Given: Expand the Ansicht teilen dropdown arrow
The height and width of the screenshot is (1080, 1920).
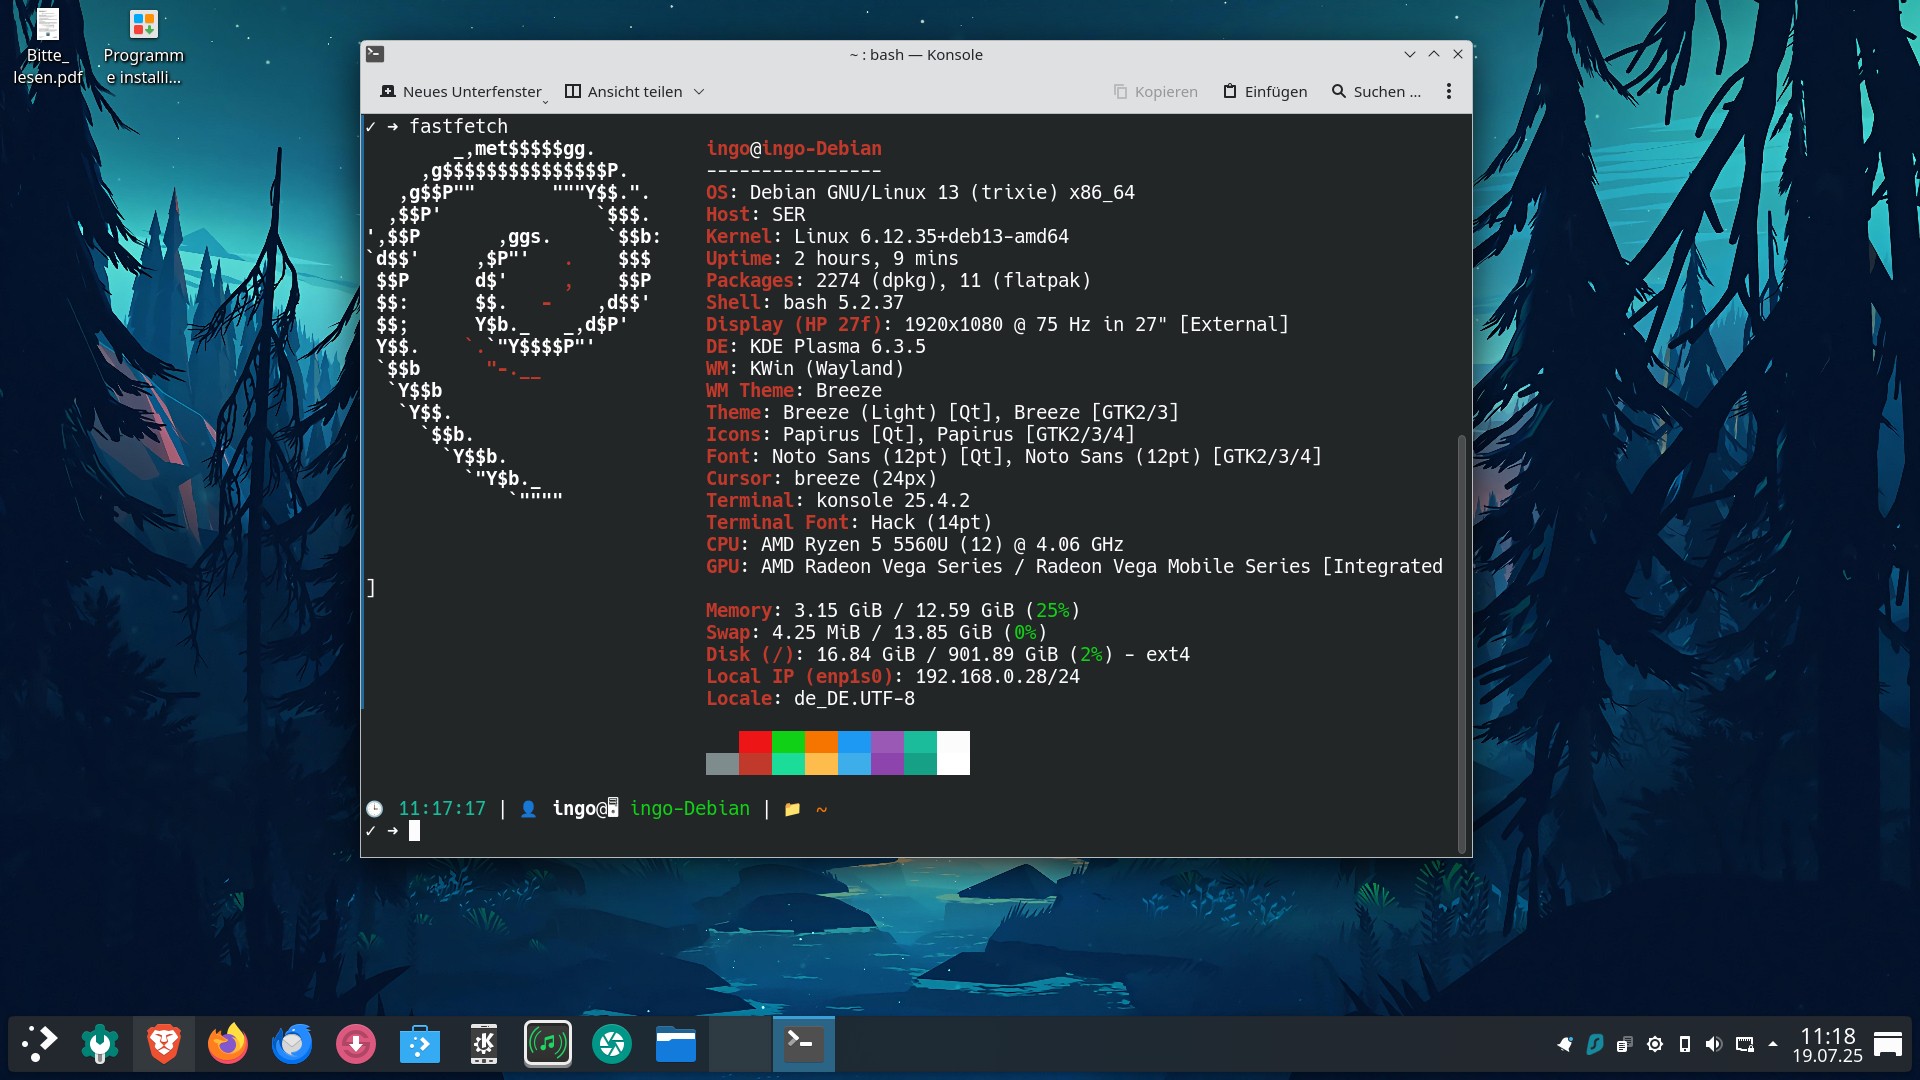Looking at the screenshot, I should 699,91.
